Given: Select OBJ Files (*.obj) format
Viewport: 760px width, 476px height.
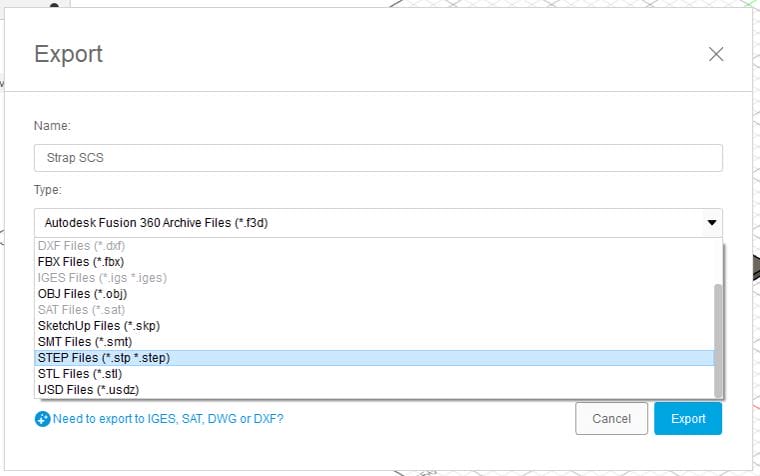Looking at the screenshot, I should pos(82,294).
